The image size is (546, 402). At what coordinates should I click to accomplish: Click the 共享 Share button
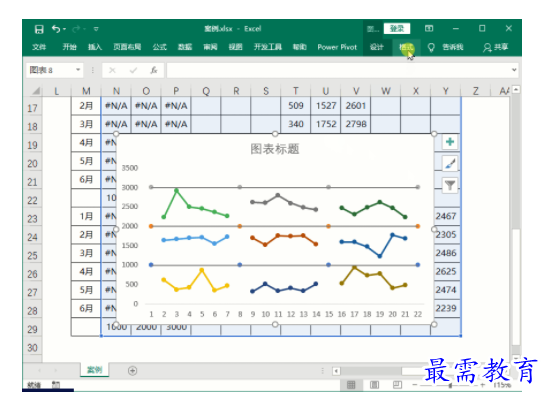[496, 47]
